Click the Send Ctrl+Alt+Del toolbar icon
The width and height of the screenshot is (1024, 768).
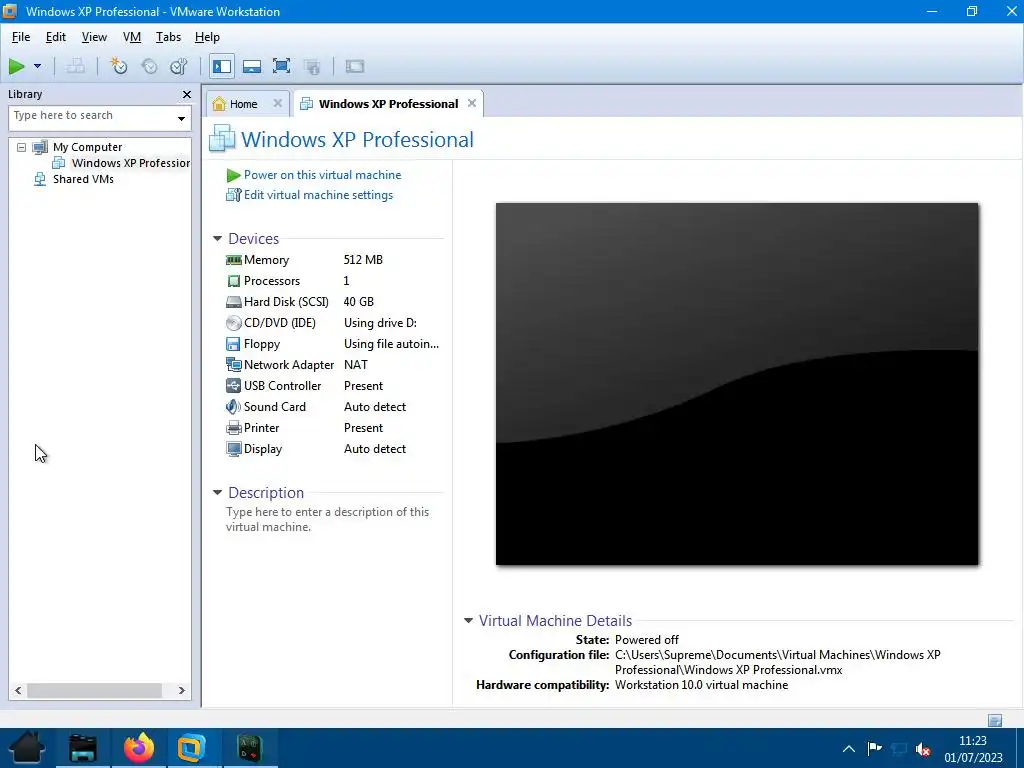[76, 66]
